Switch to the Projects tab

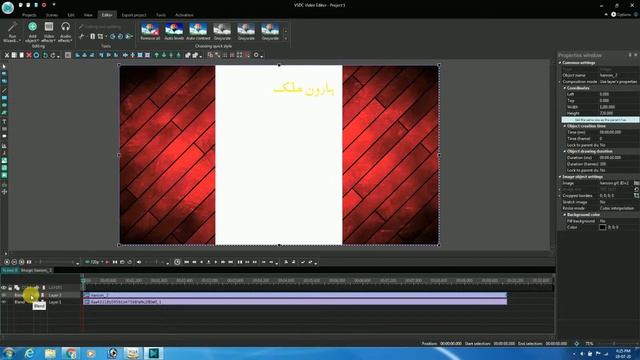pos(29,15)
